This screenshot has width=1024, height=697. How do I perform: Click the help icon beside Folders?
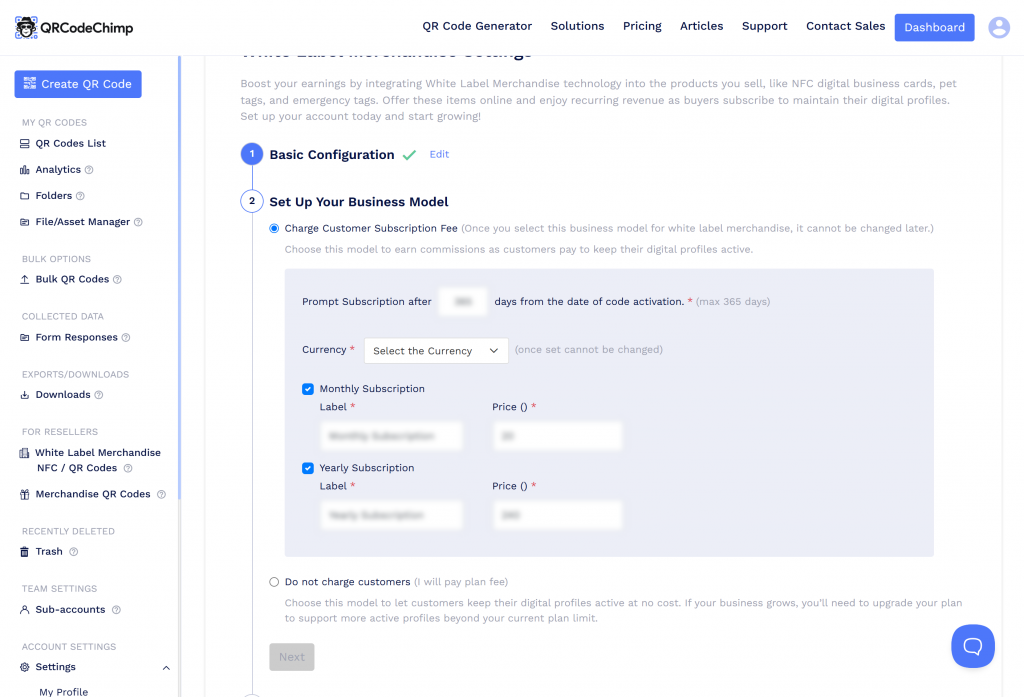(80, 196)
